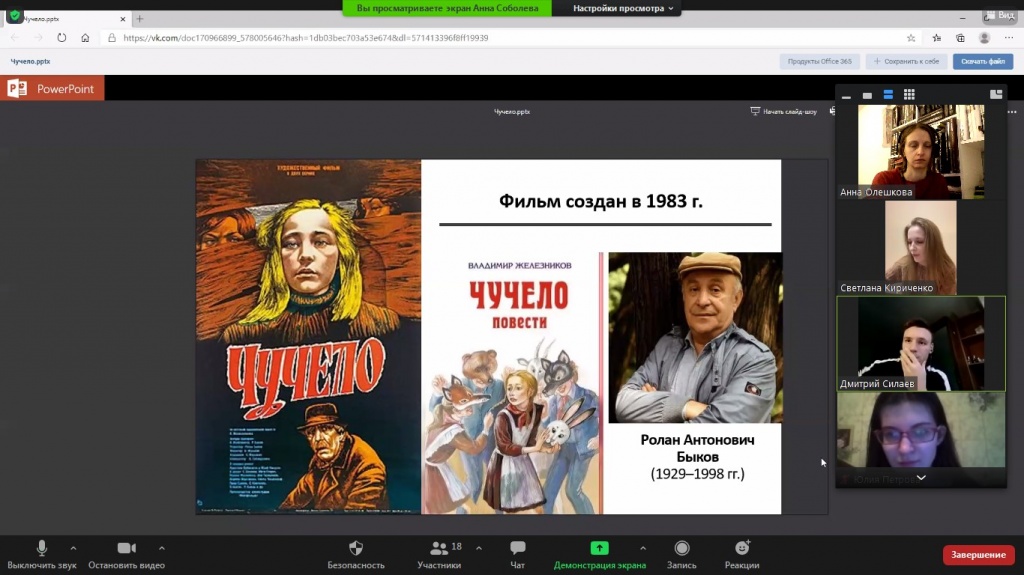Screen dimensions: 1024x575
Task: Click the red End meeting button
Action: [978, 555]
